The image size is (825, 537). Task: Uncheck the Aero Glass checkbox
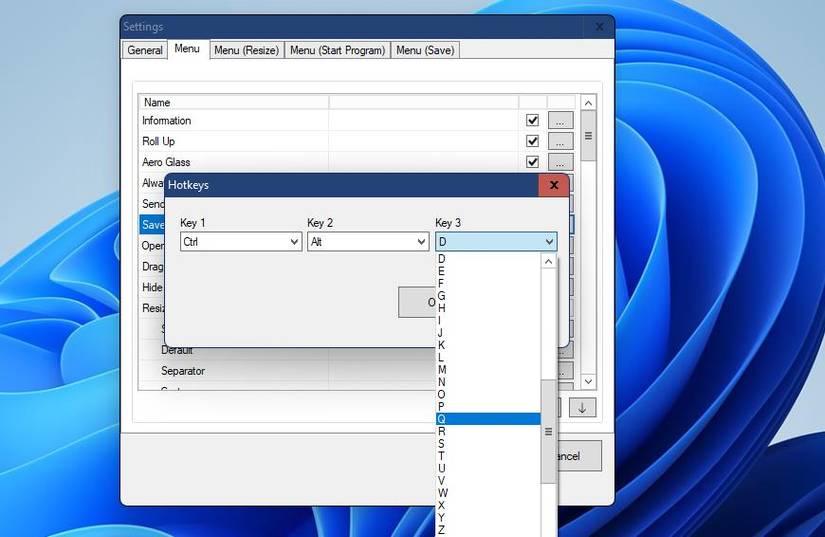(532, 162)
